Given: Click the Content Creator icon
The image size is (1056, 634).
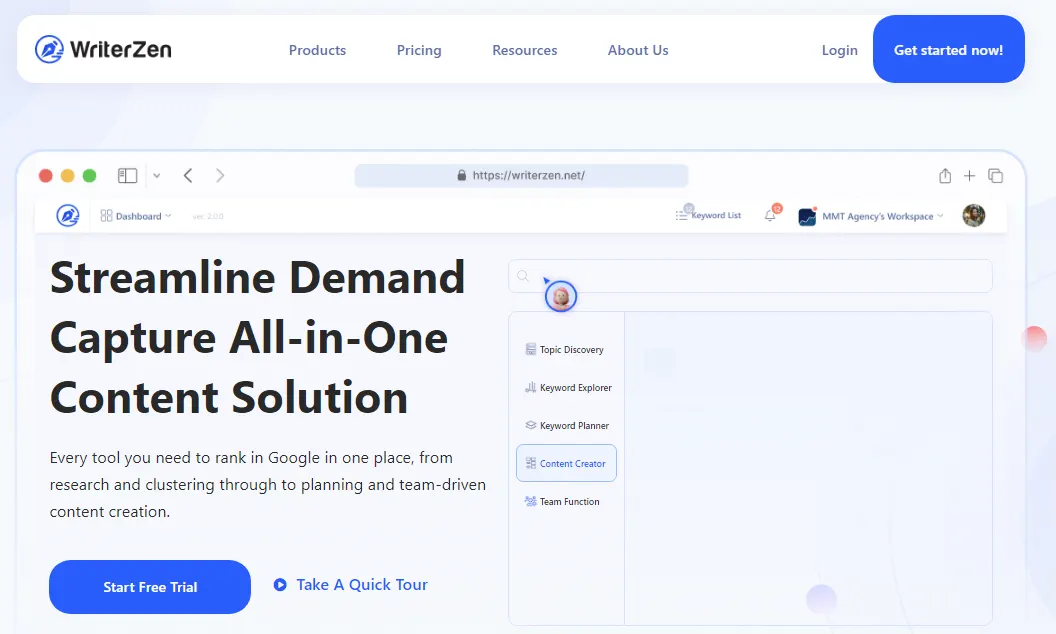Looking at the screenshot, I should (x=531, y=464).
